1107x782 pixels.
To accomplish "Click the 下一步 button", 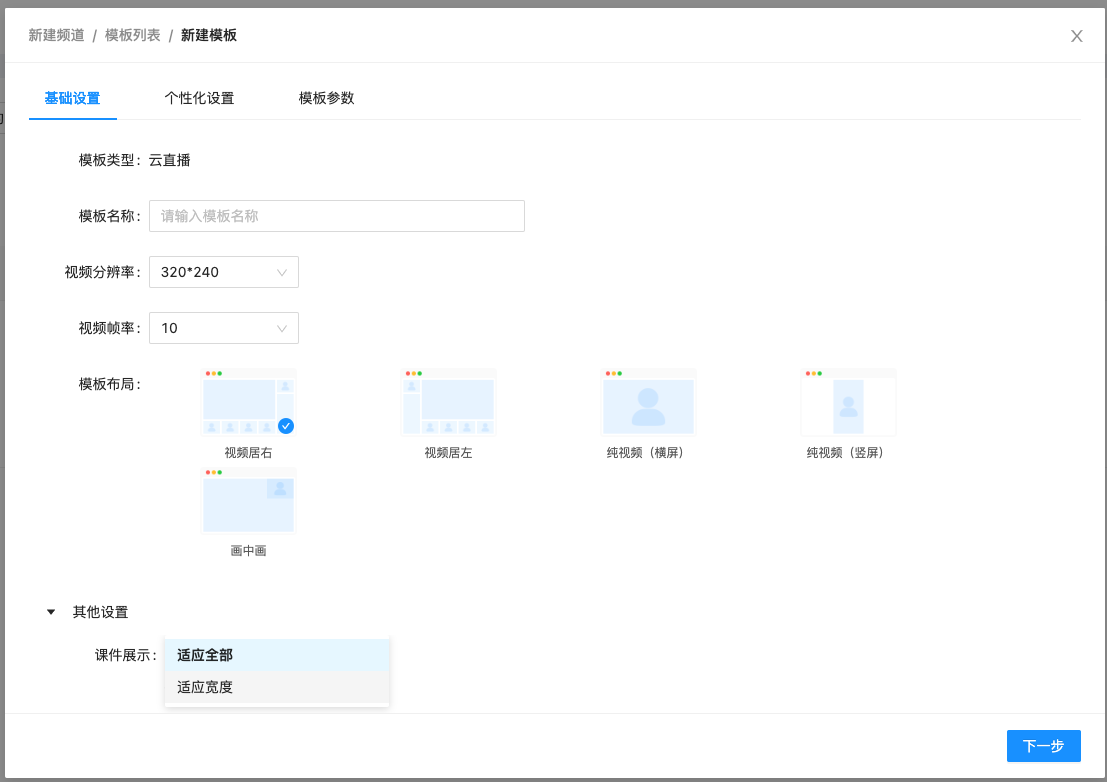I will (x=1043, y=745).
